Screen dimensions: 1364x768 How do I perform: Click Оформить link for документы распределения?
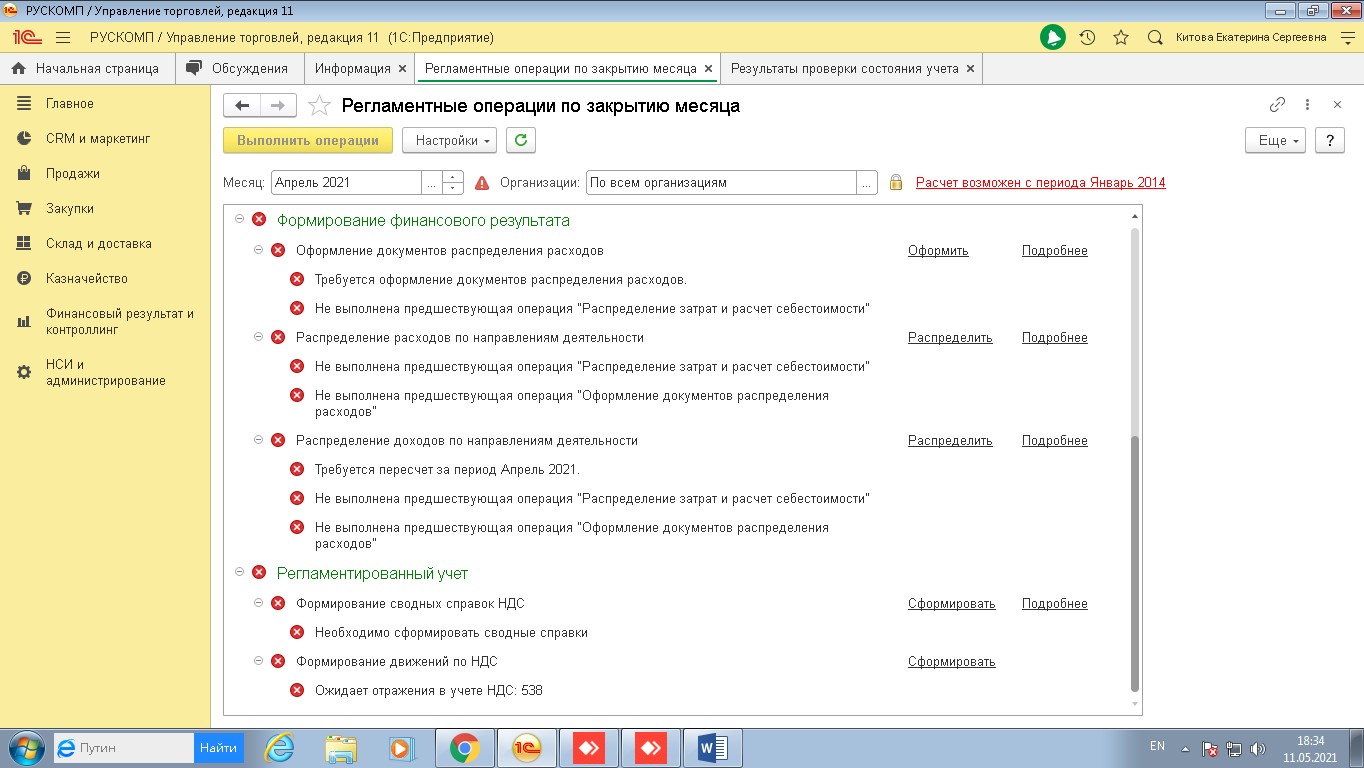(938, 251)
